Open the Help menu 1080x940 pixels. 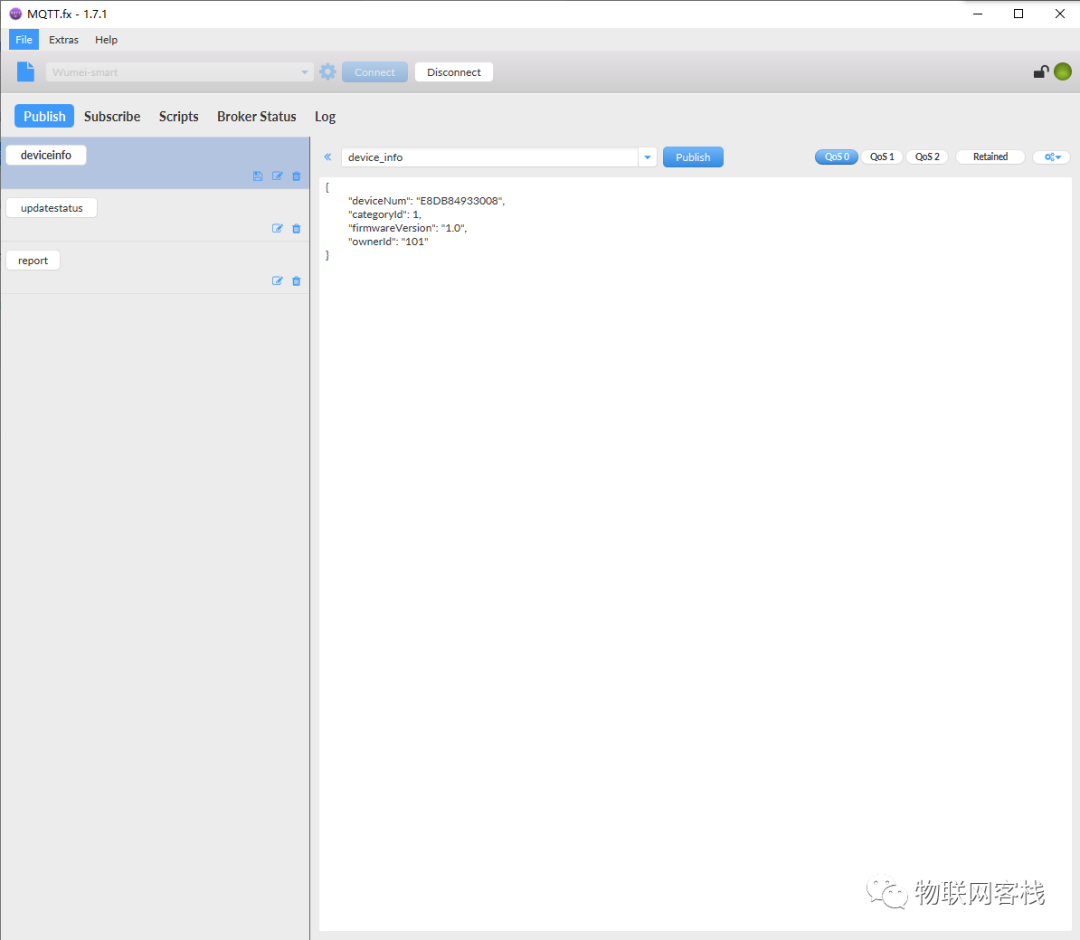click(x=106, y=40)
